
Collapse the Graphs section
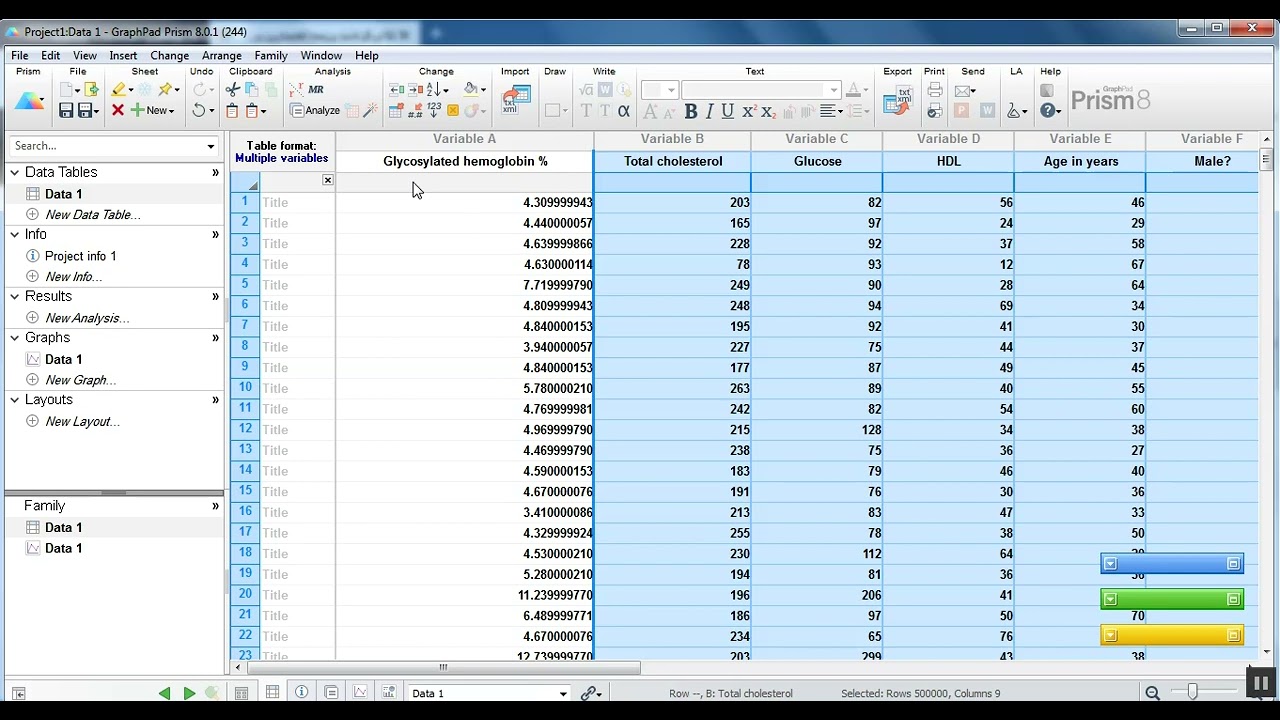coord(15,338)
